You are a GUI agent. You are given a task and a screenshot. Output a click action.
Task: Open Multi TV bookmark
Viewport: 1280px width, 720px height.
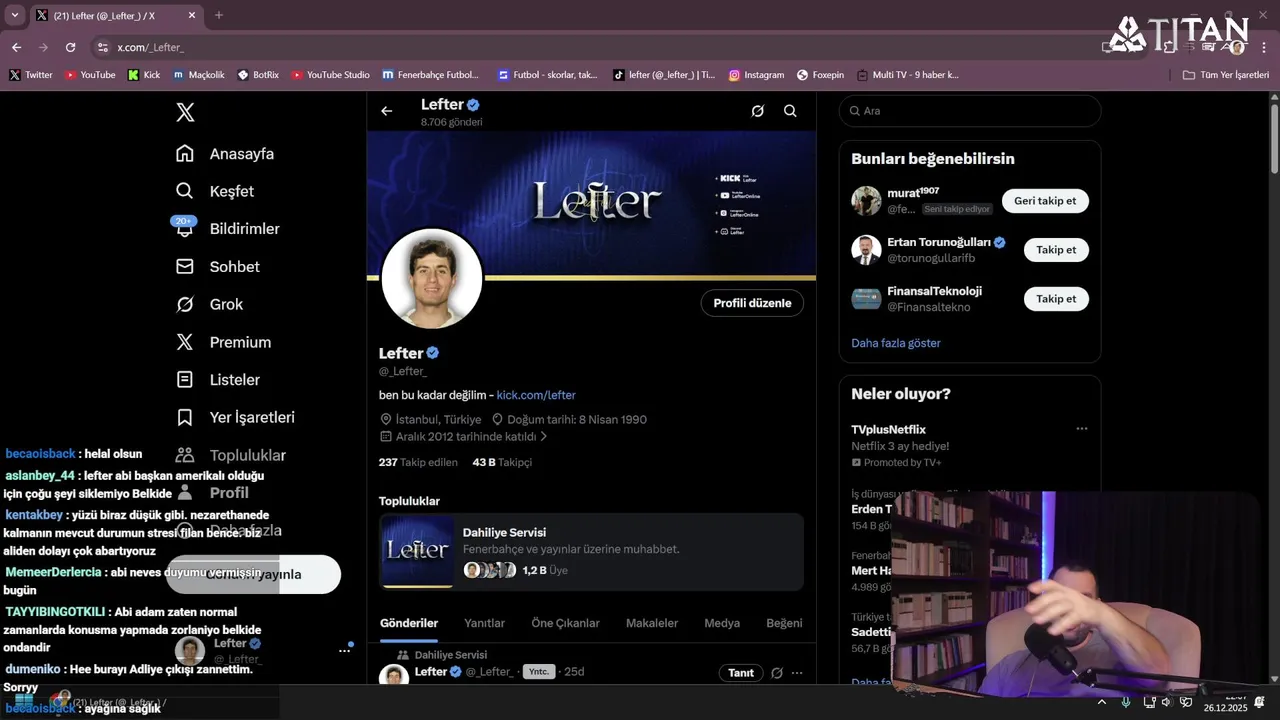[x=907, y=75]
